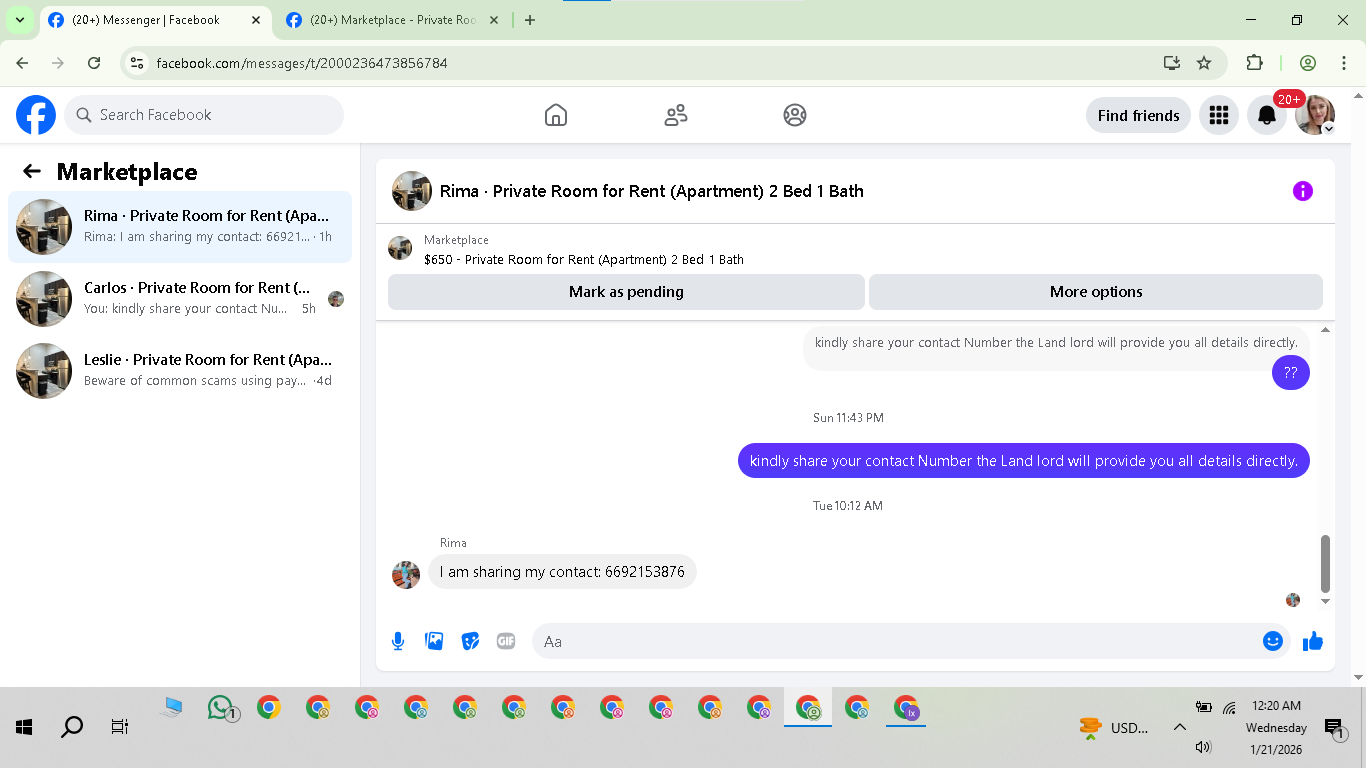The image size is (1366, 768).
Task: Open the GIF picker
Action: pyautogui.click(x=506, y=641)
